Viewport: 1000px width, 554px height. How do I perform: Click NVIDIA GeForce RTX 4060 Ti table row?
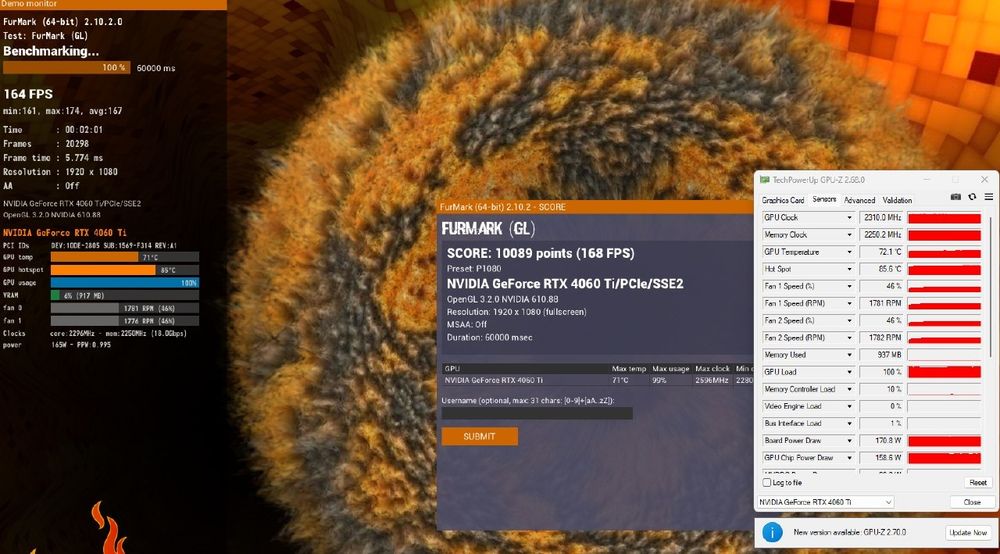pyautogui.click(x=597, y=381)
